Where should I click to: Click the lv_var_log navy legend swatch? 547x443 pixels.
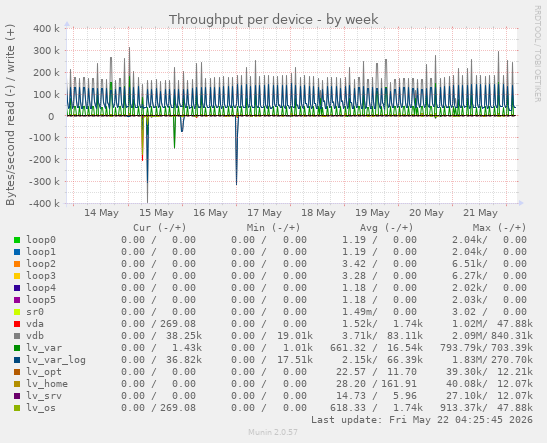pyautogui.click(x=17, y=360)
